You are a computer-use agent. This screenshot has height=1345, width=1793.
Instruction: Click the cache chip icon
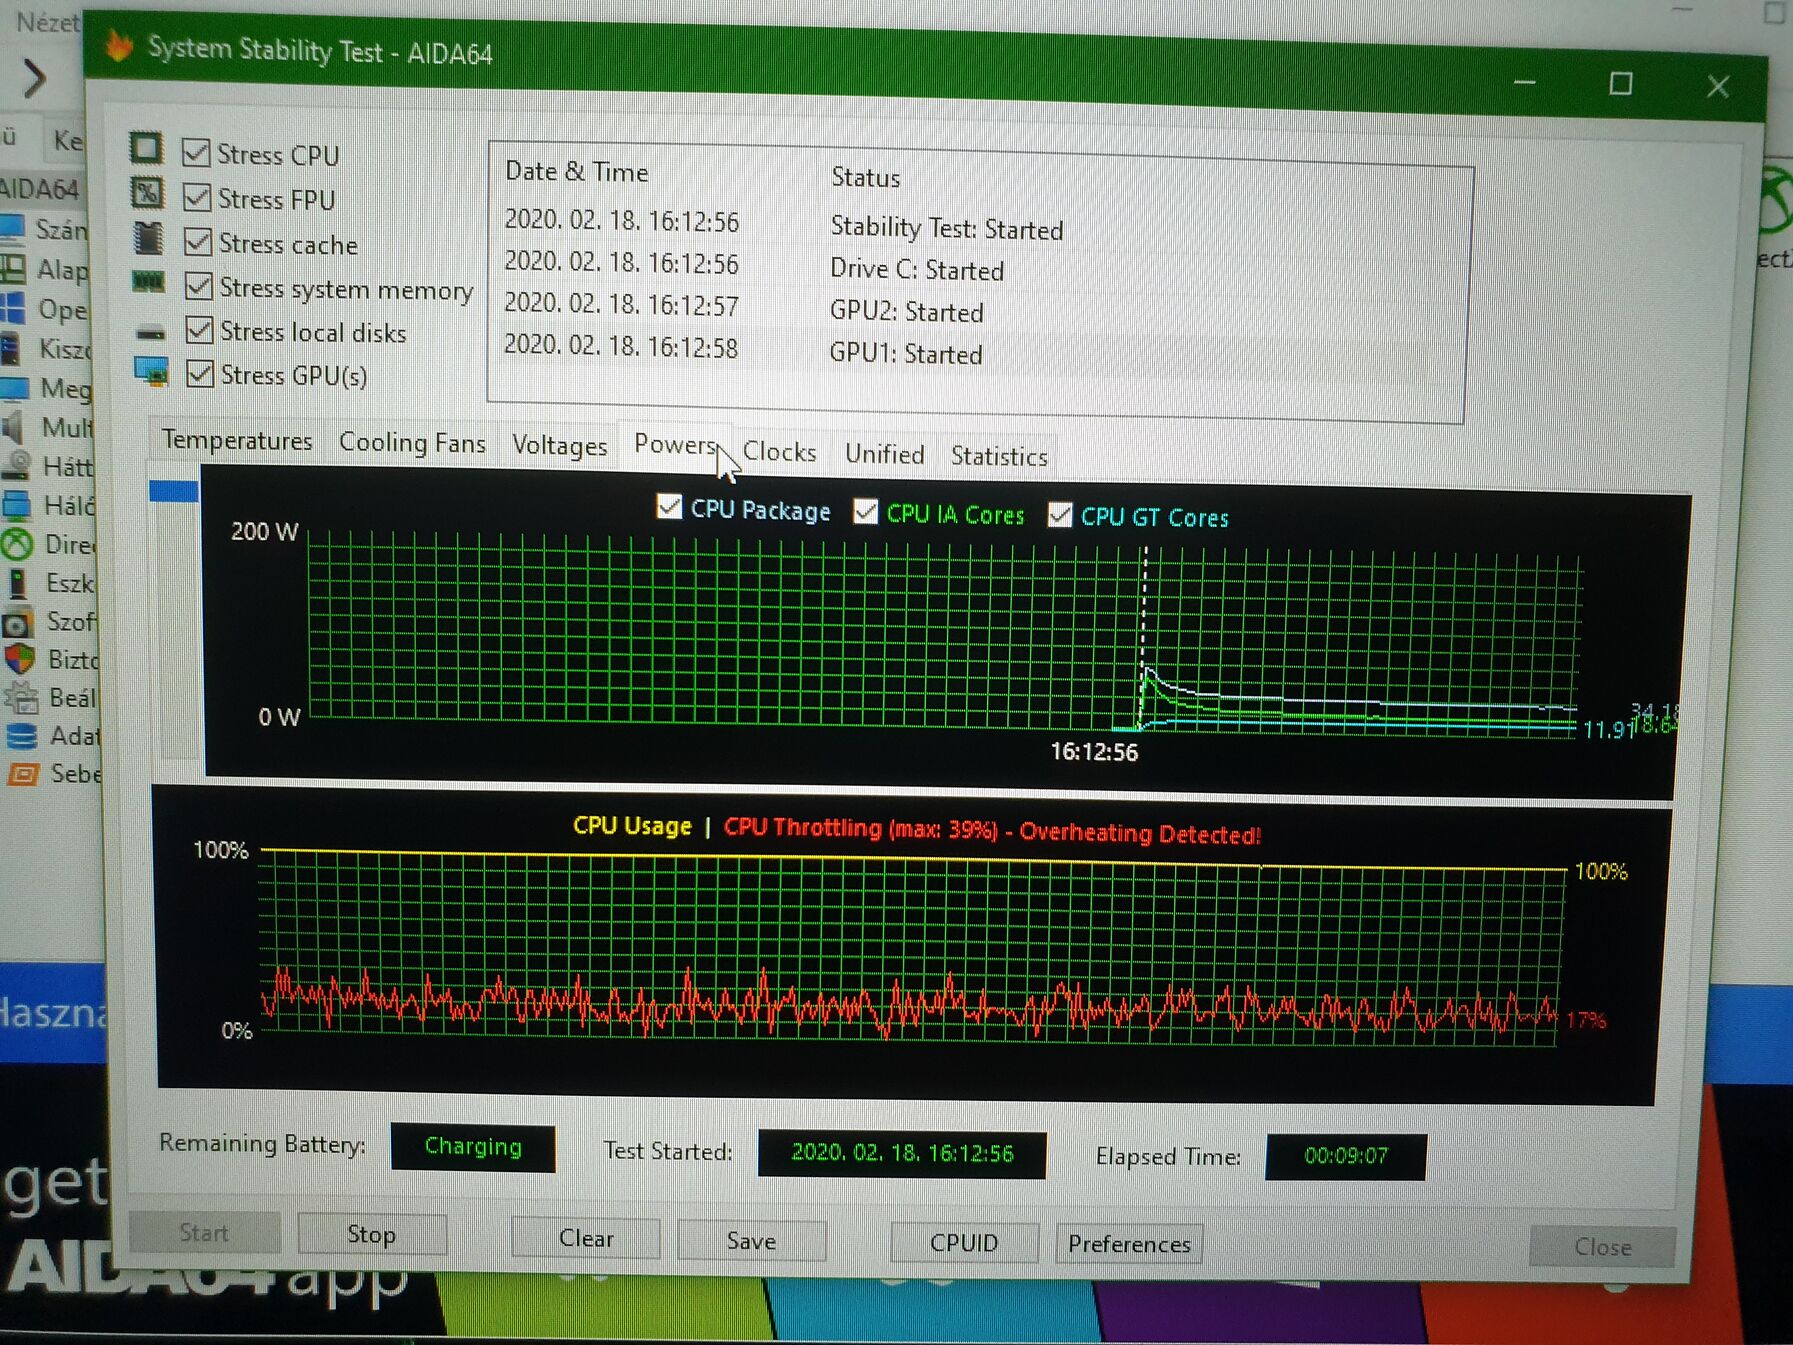tap(148, 238)
